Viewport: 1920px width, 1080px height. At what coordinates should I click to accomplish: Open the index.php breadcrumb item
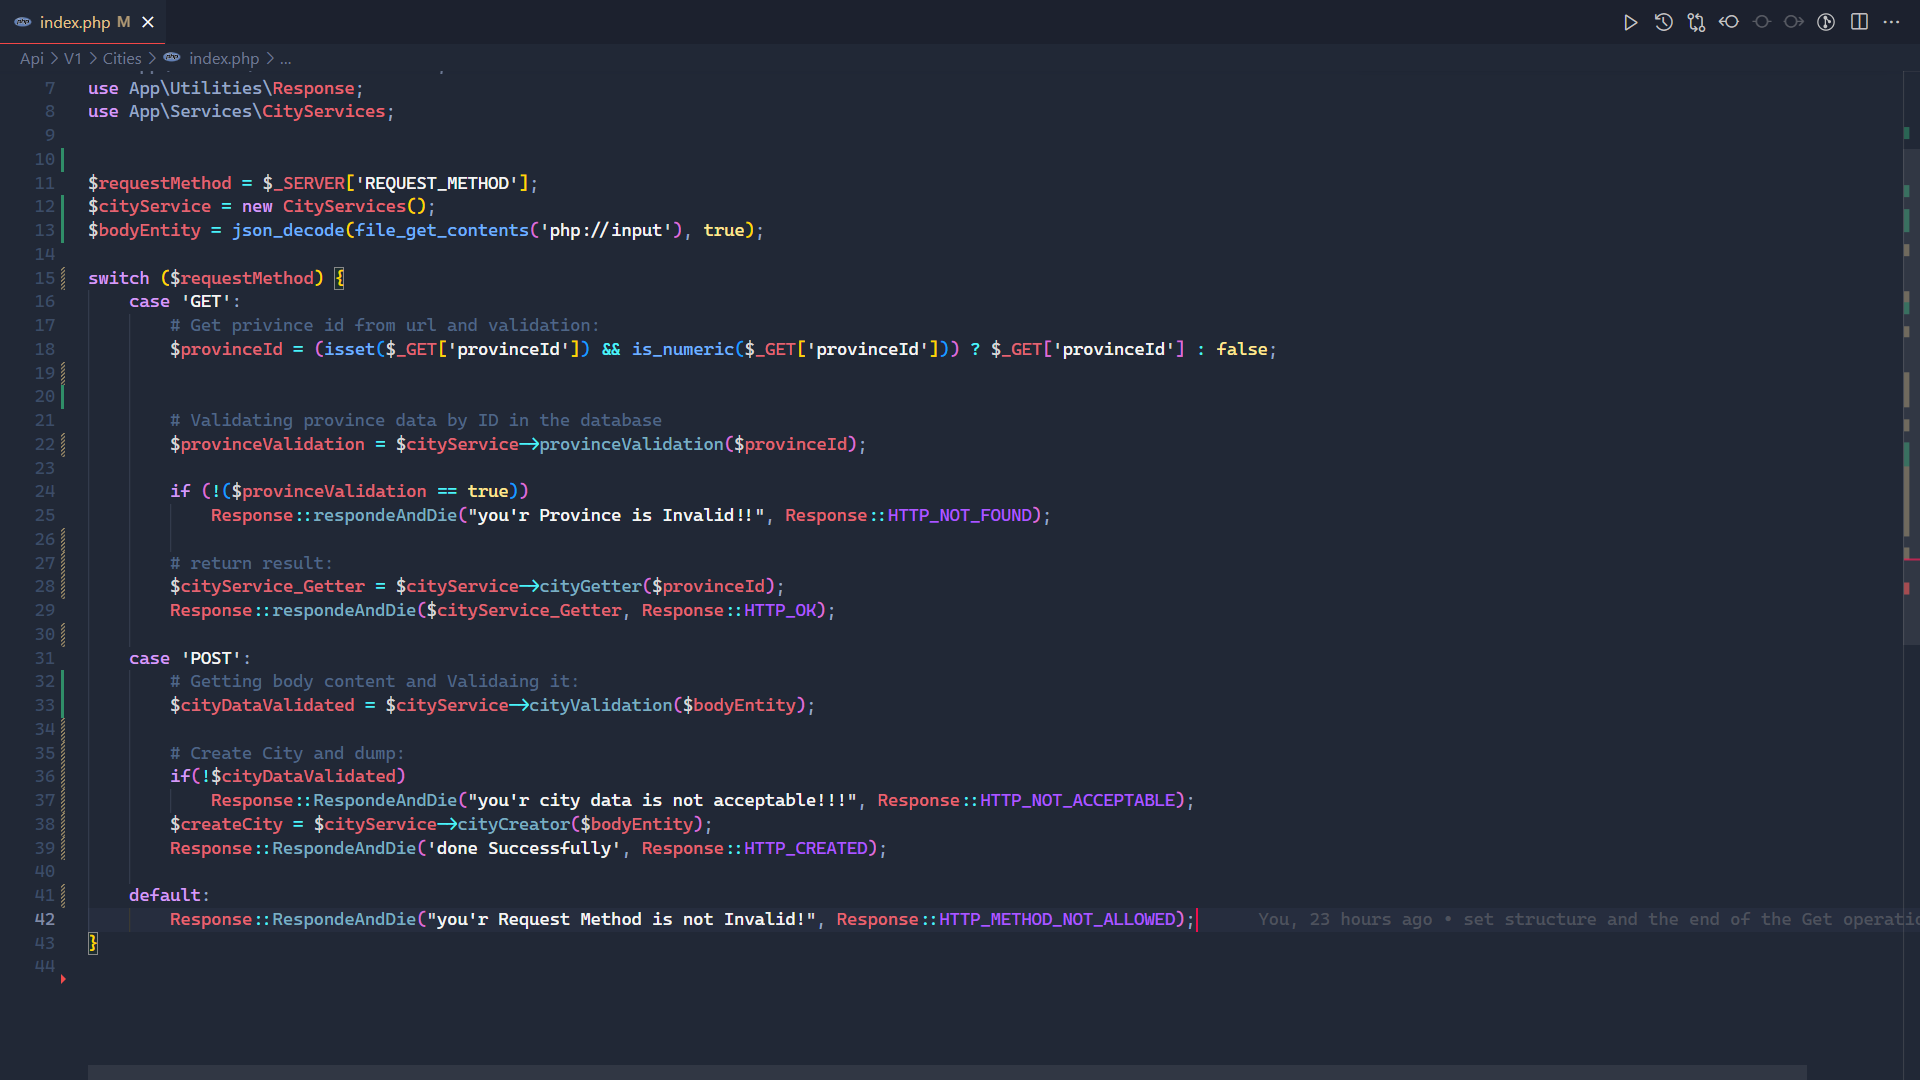[x=224, y=59]
